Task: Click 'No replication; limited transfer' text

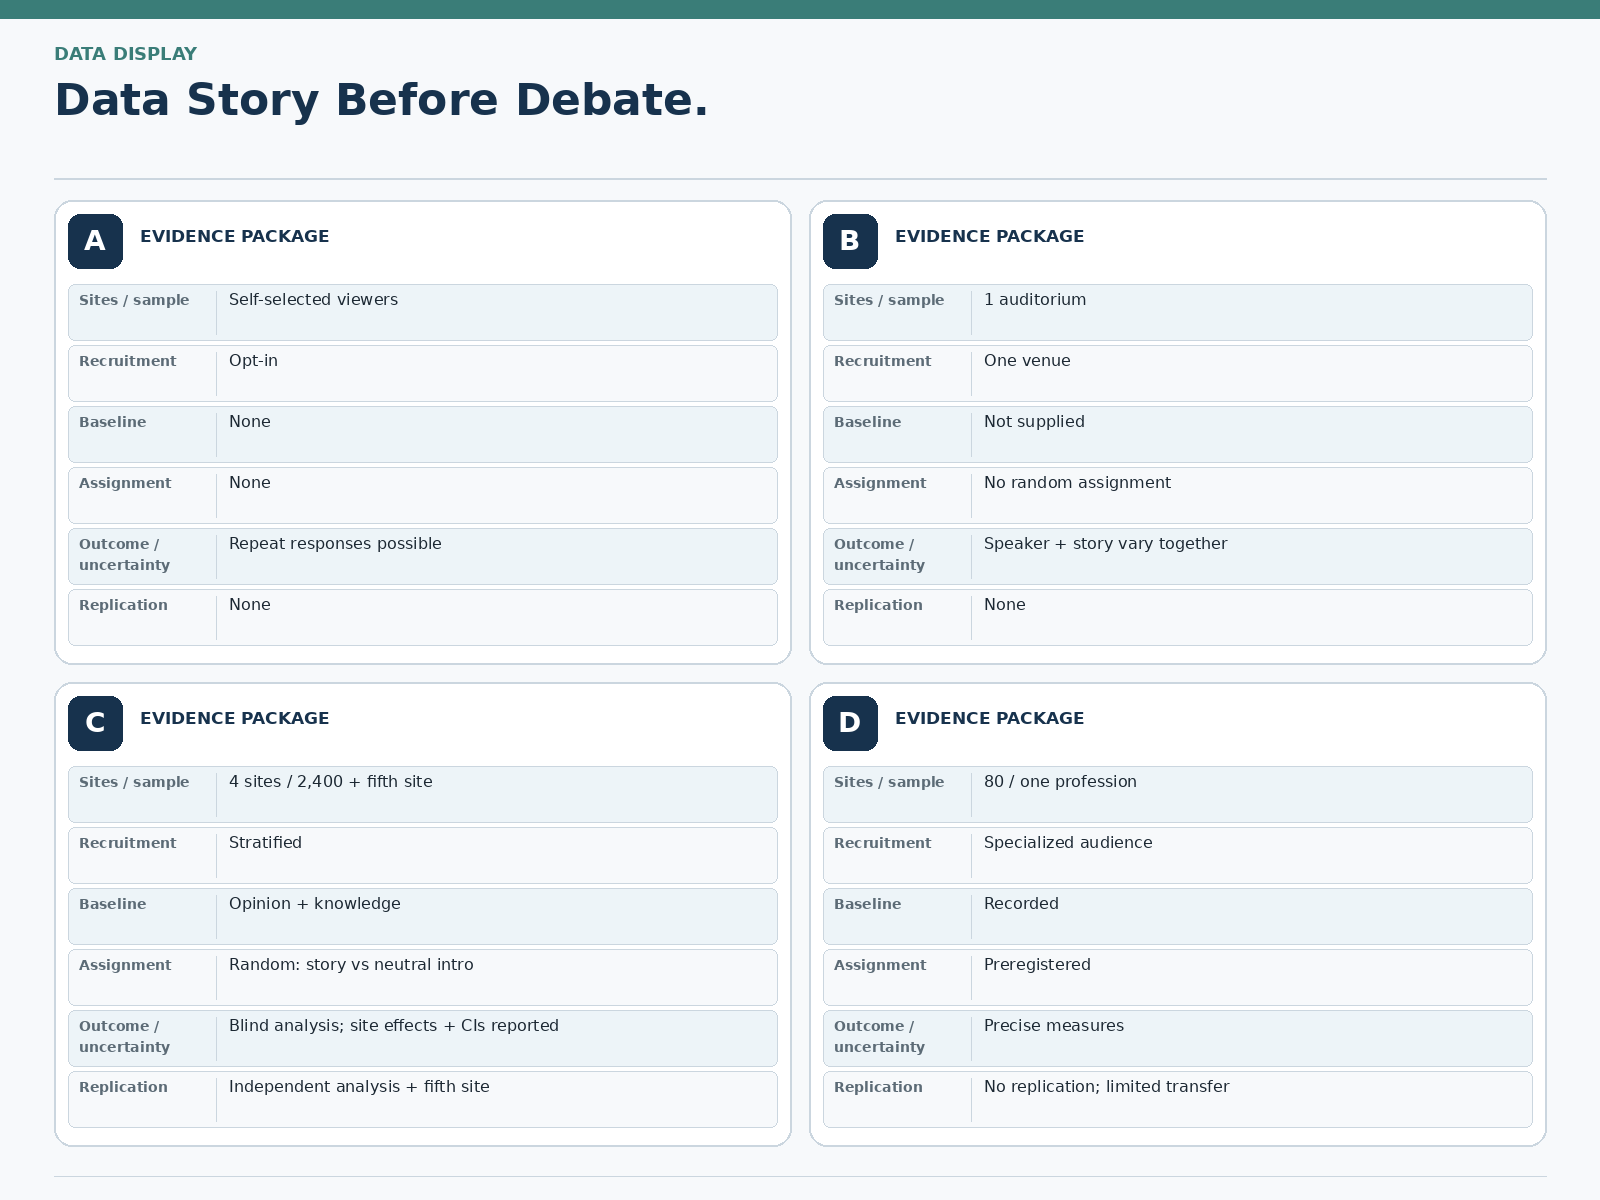Action: (1106, 1087)
